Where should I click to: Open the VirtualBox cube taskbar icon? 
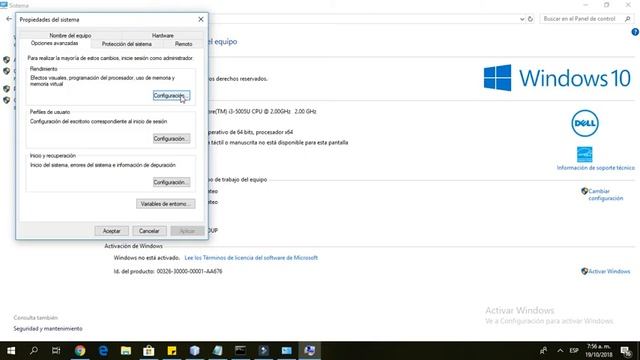pyautogui.click(x=195, y=351)
